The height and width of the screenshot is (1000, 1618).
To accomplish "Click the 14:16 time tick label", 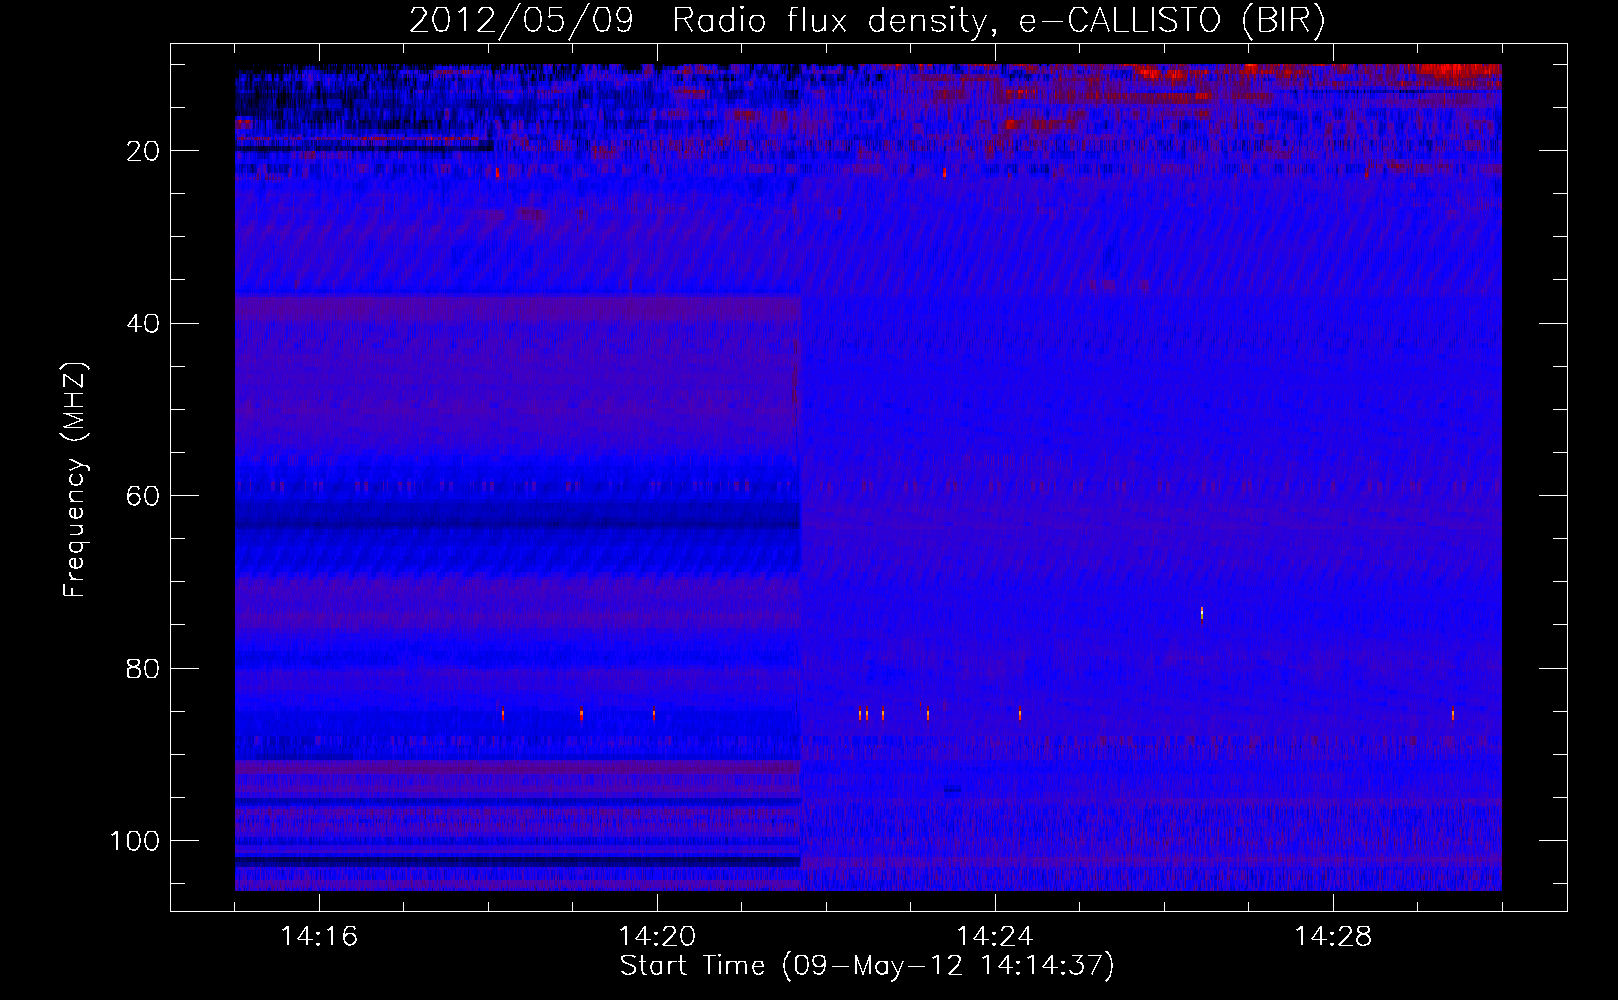I will coord(319,937).
